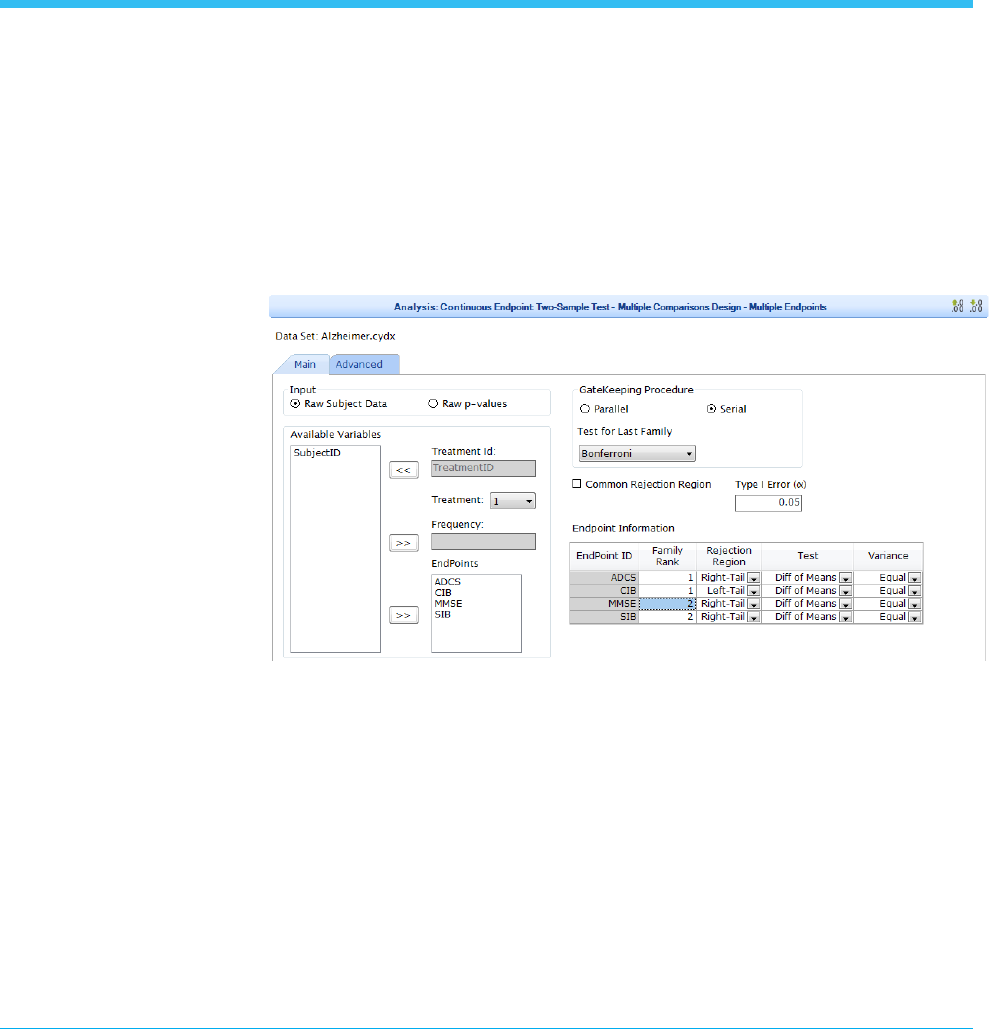
Task: Open Test for Last Family Bonferroni dropdown
Action: click(x=637, y=453)
